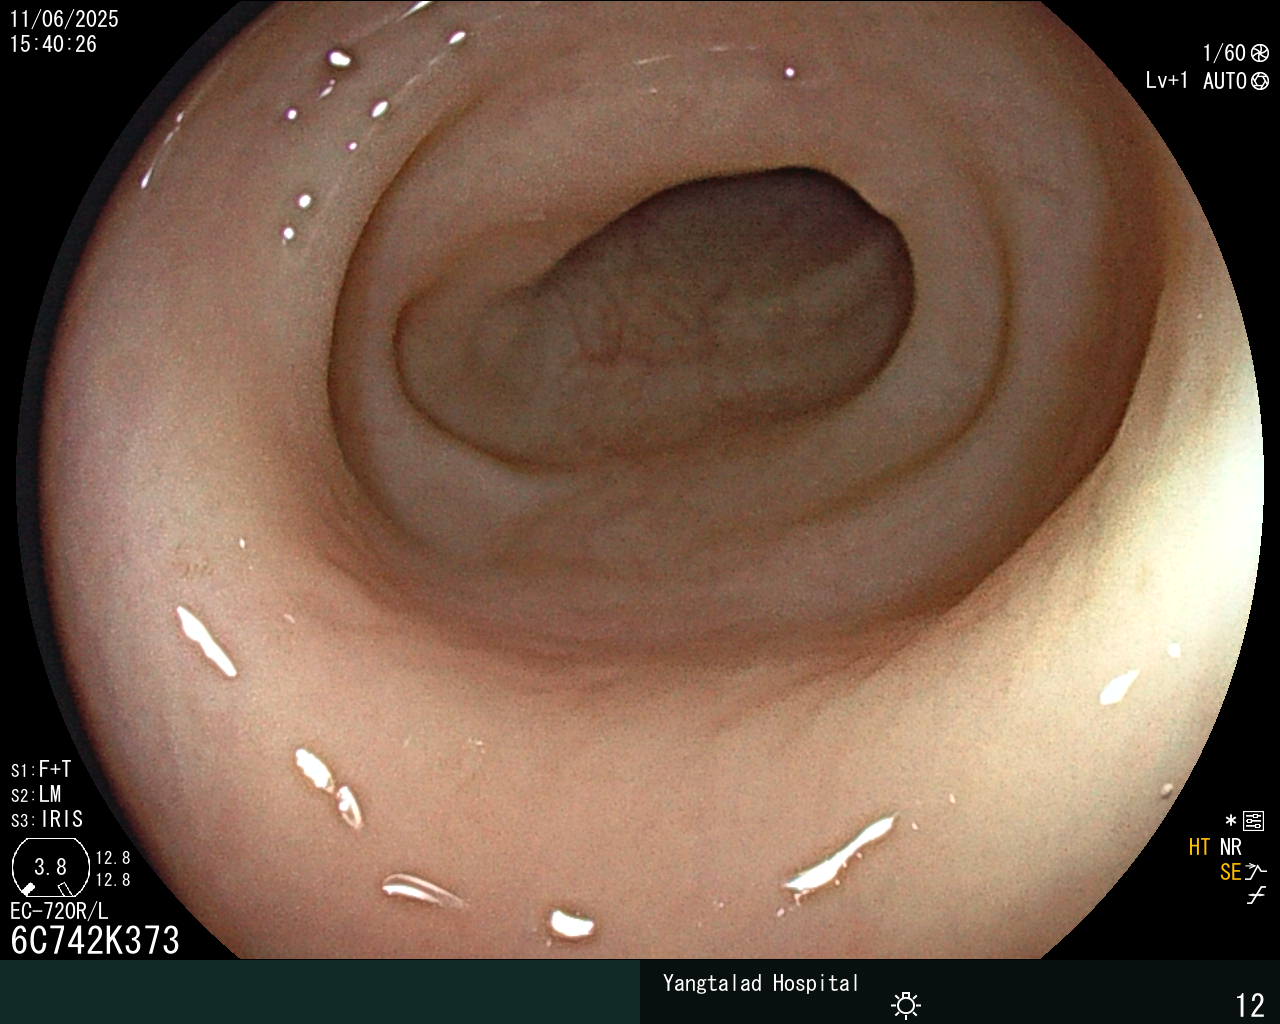Click the sun brightness icon in bottom bar

906,1005
